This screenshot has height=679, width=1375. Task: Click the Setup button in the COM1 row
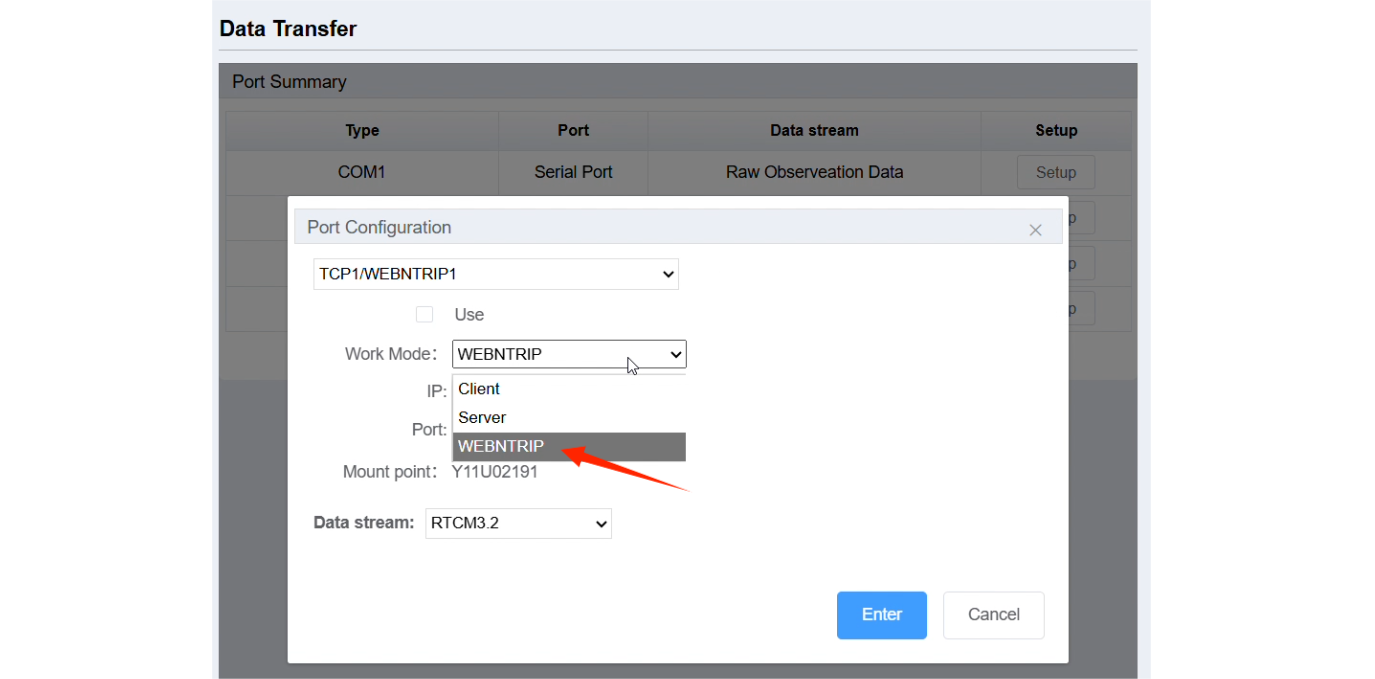1056,172
